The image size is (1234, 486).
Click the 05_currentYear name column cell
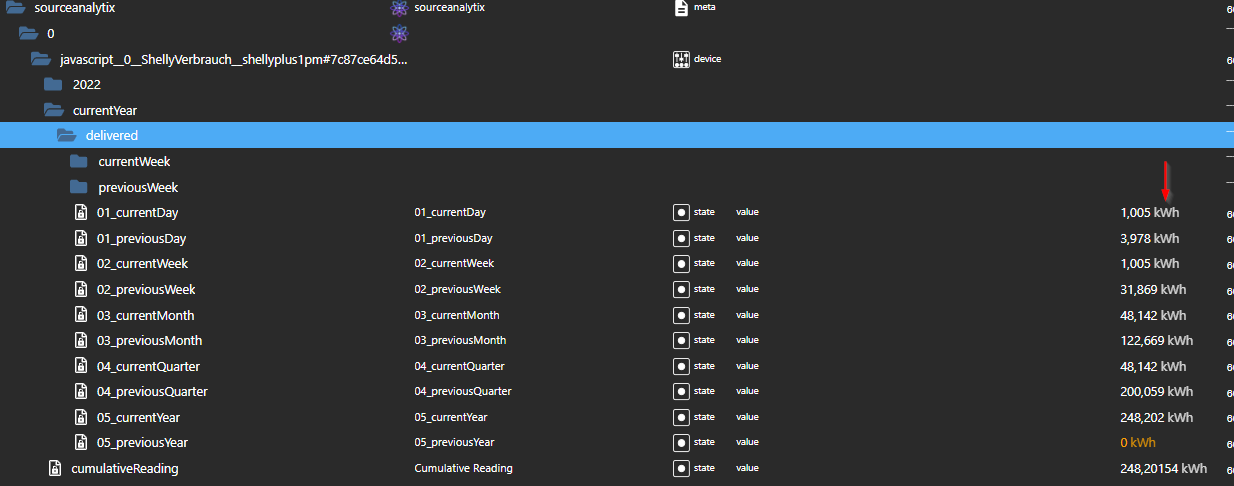(451, 417)
